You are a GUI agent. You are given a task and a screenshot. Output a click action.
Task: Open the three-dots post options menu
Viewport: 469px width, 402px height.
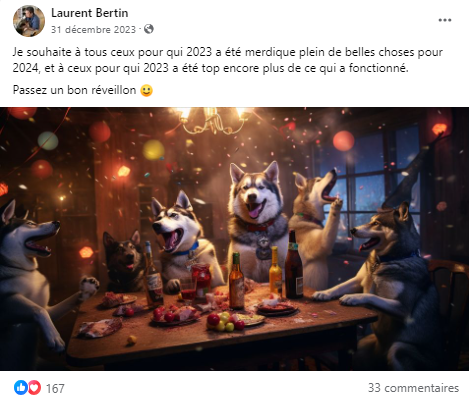pyautogui.click(x=445, y=20)
